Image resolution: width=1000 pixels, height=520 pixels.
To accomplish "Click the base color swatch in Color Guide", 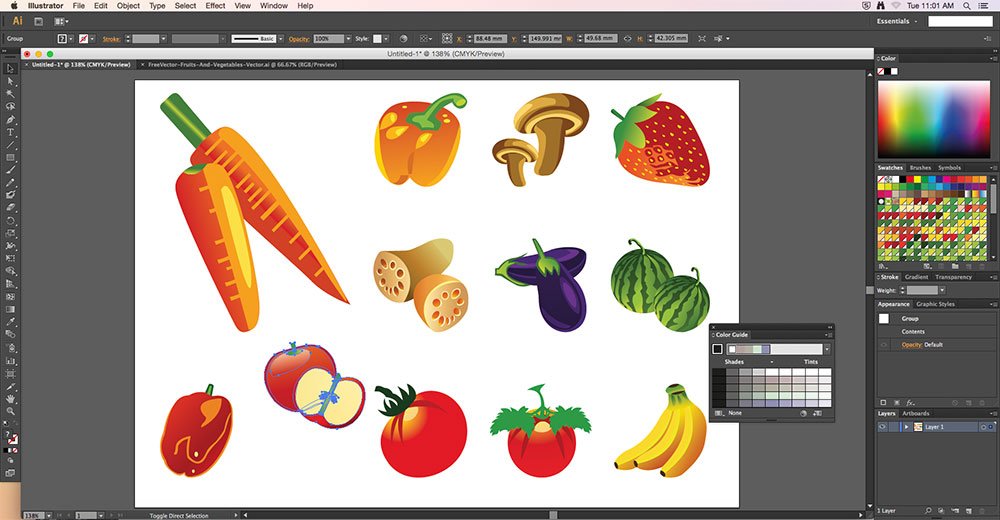I will (x=717, y=349).
